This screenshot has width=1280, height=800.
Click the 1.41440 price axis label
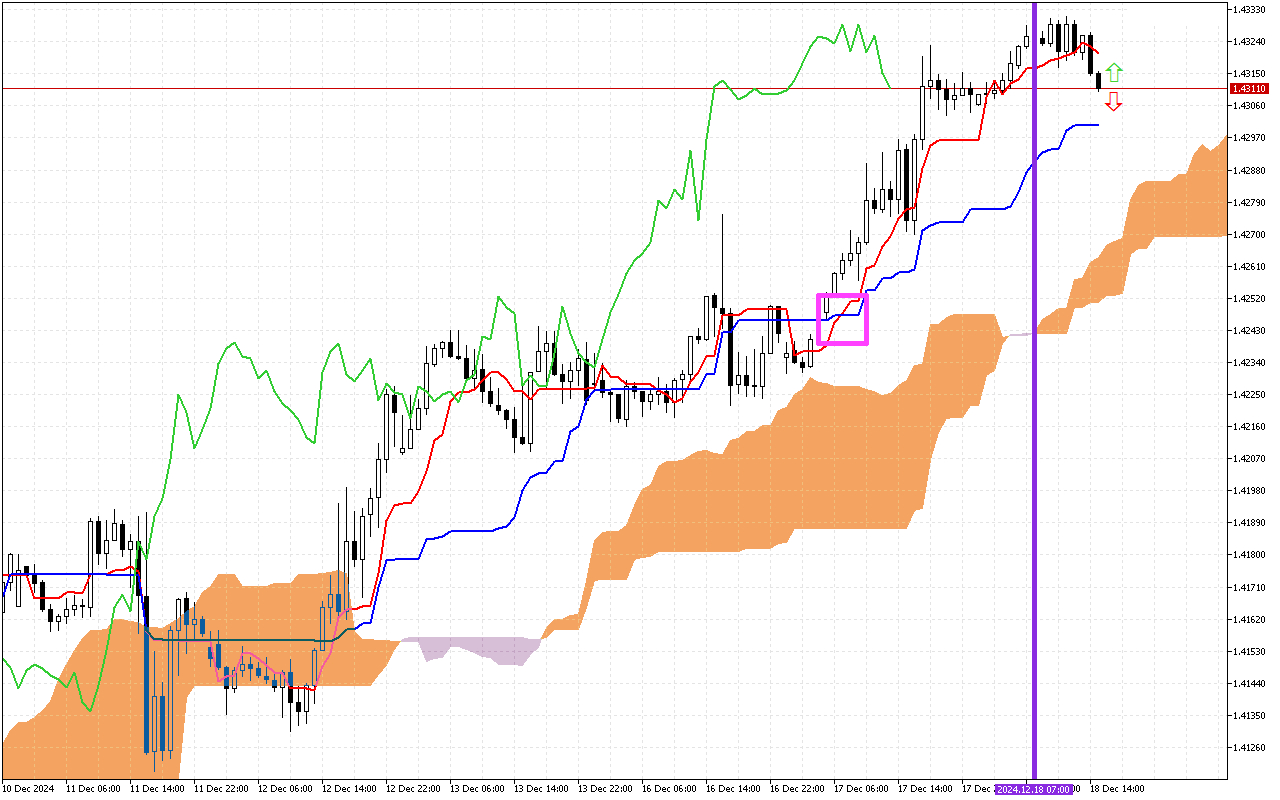pos(1247,683)
